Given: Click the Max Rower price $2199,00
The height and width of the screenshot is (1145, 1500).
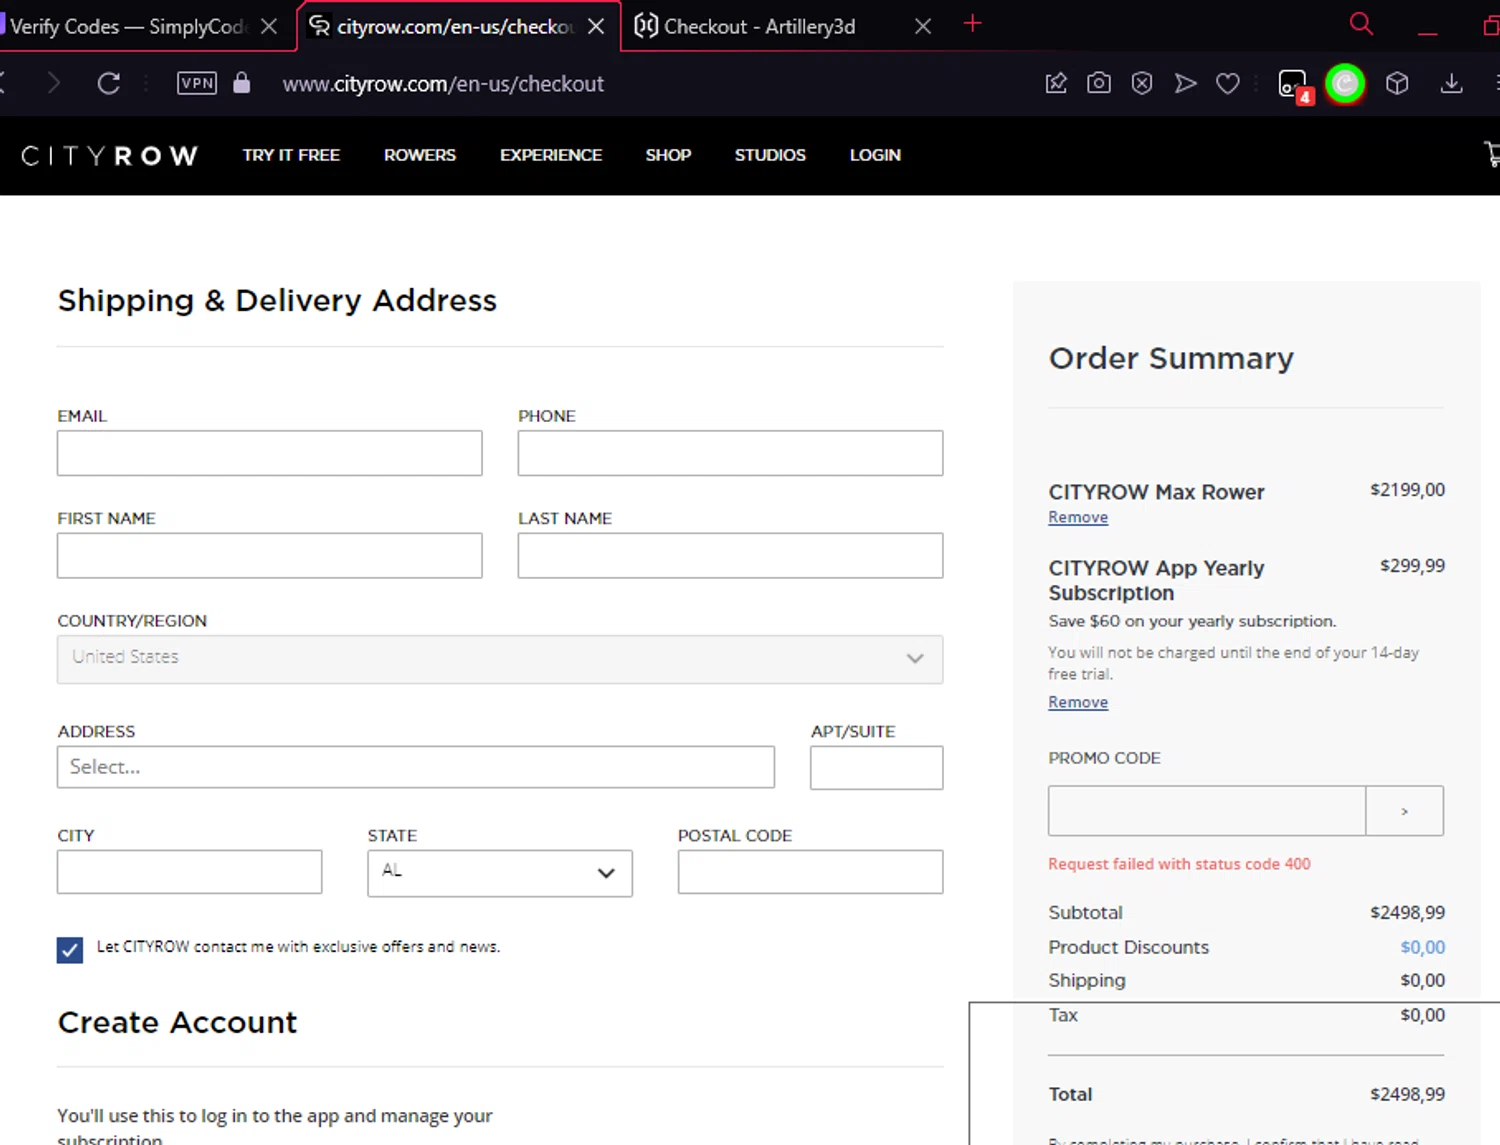Looking at the screenshot, I should tap(1407, 490).
